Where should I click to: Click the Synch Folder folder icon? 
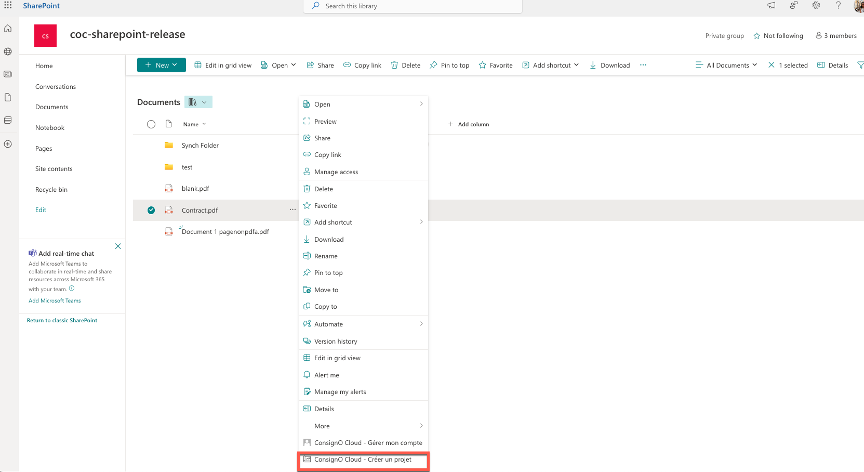pyautogui.click(x=169, y=145)
